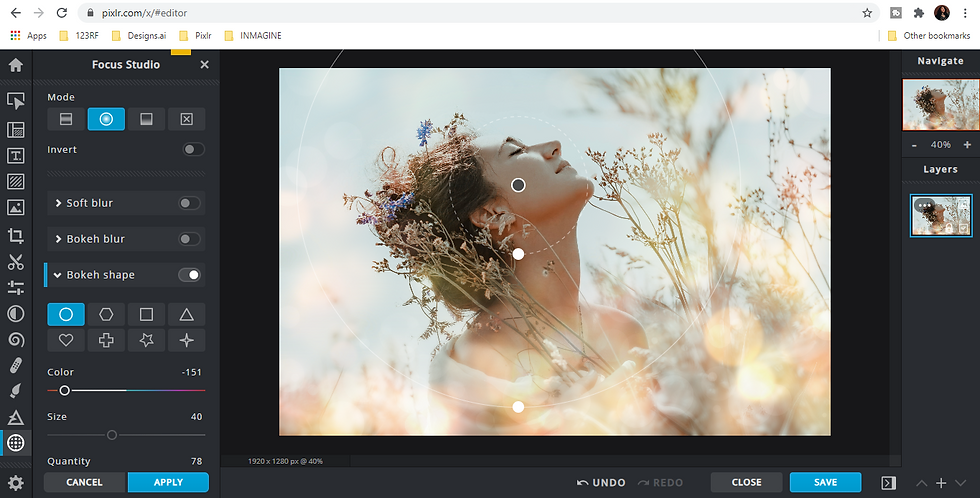Open the Other bookmarks folder

point(929,36)
